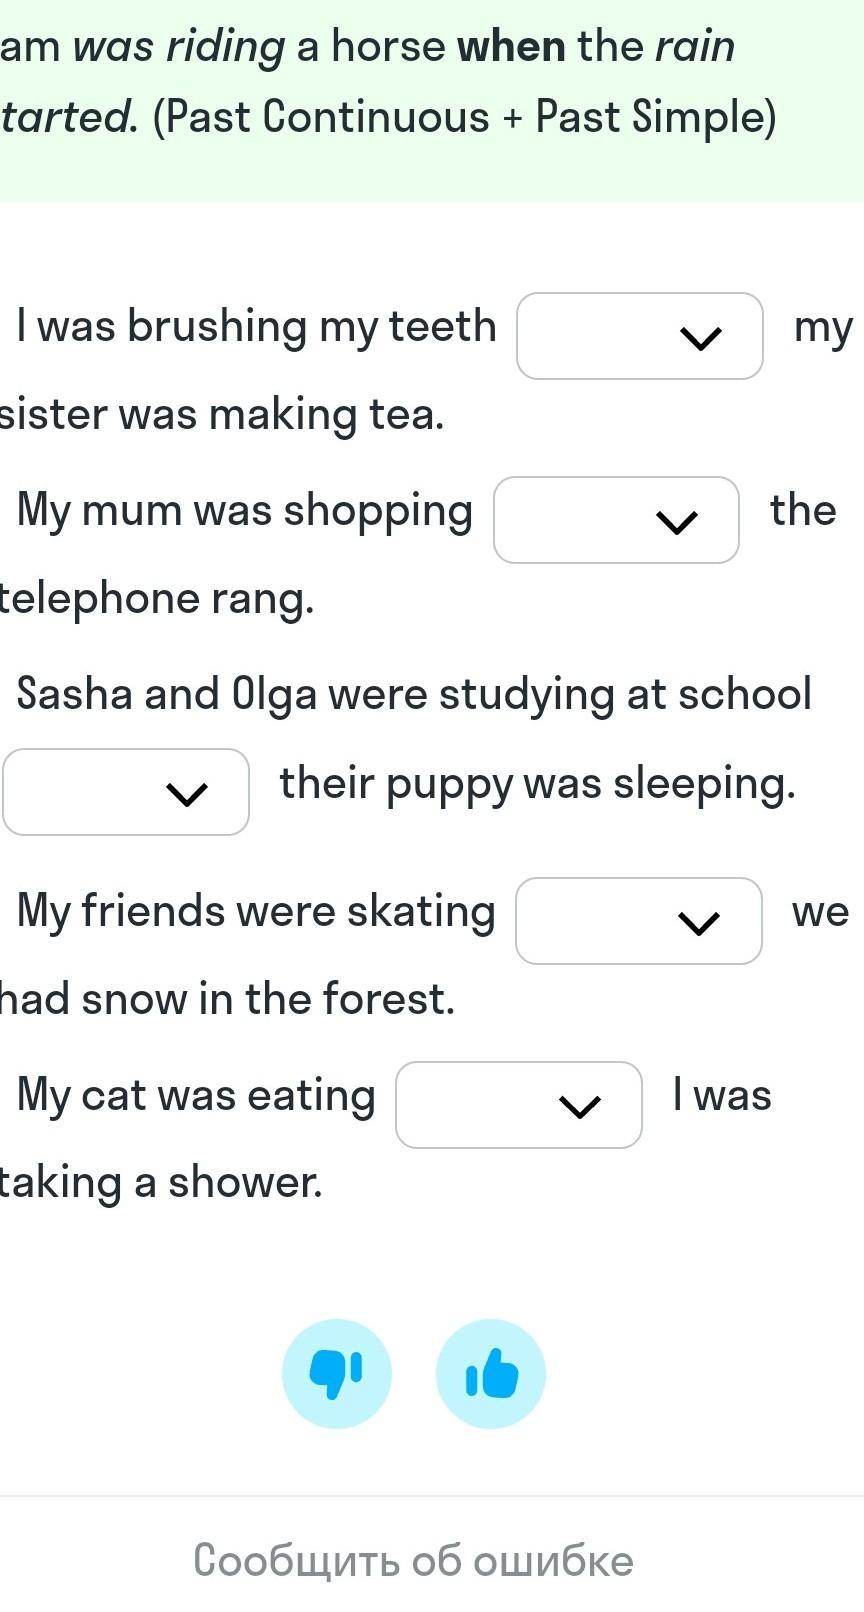This screenshot has height=1612, width=864.
Task: Click the text 'sister was making tea.'
Action: [222, 414]
